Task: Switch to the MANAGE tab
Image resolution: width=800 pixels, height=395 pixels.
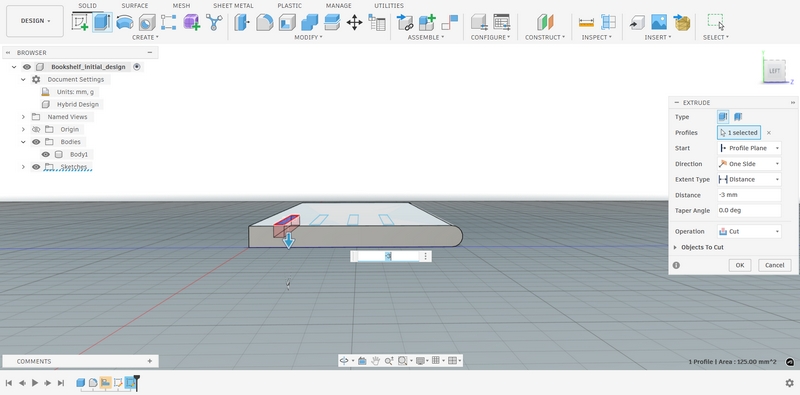Action: click(338, 6)
